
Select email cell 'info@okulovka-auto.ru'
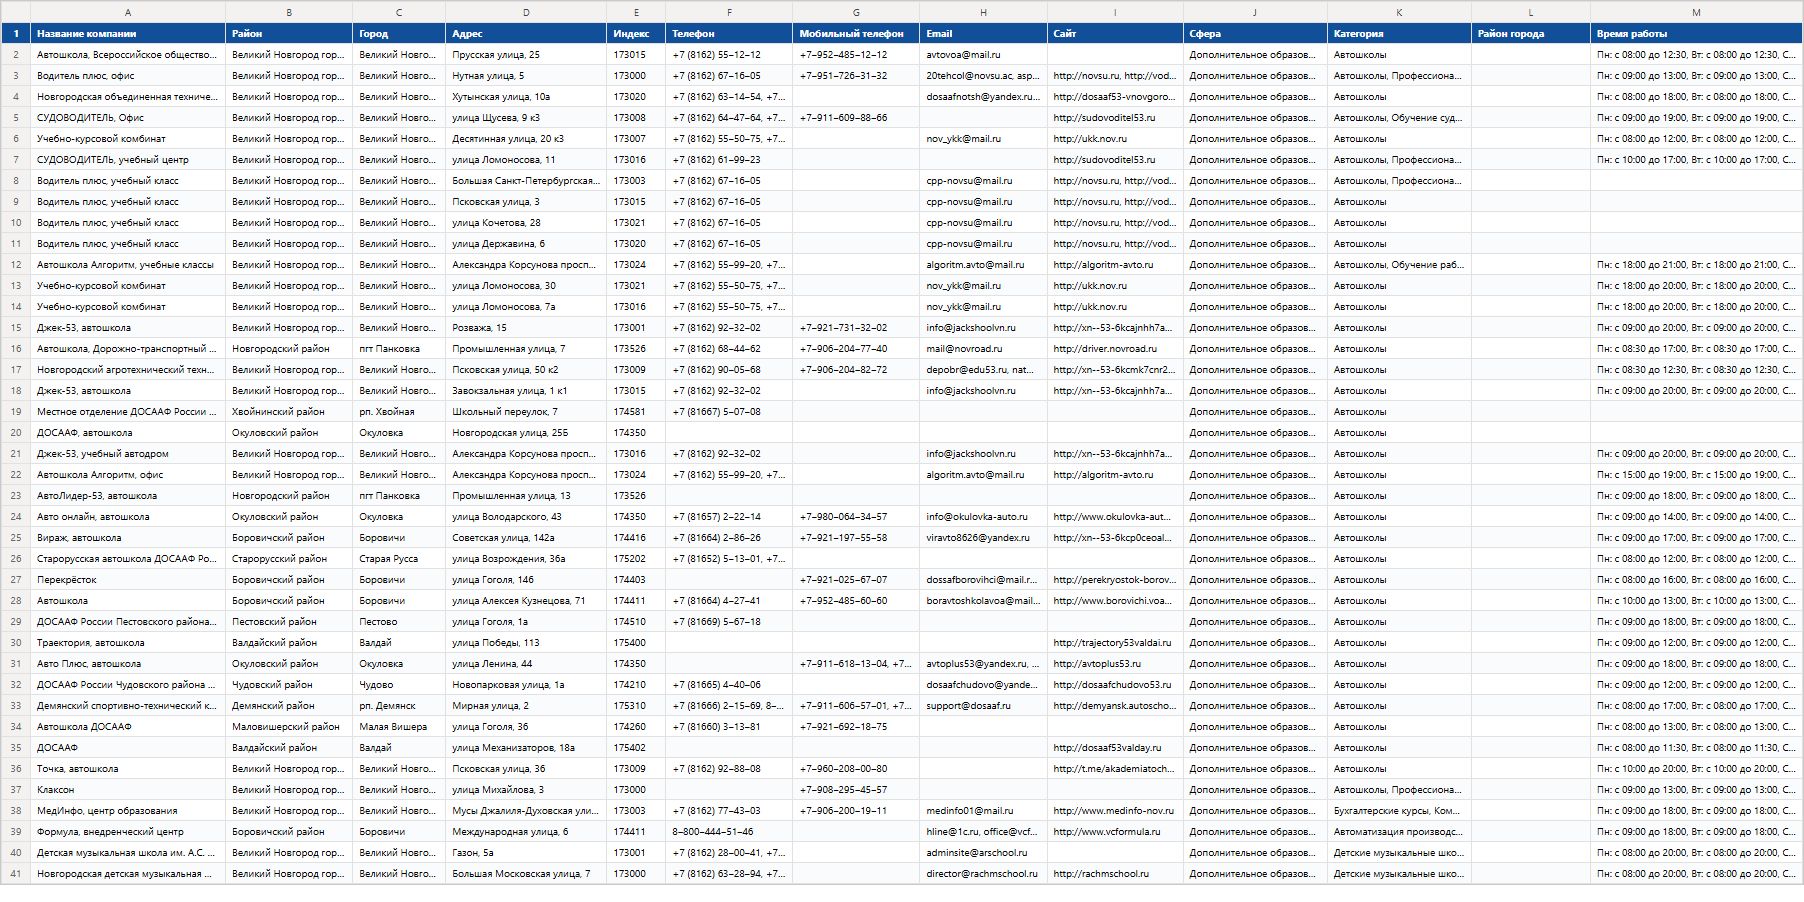click(x=984, y=517)
